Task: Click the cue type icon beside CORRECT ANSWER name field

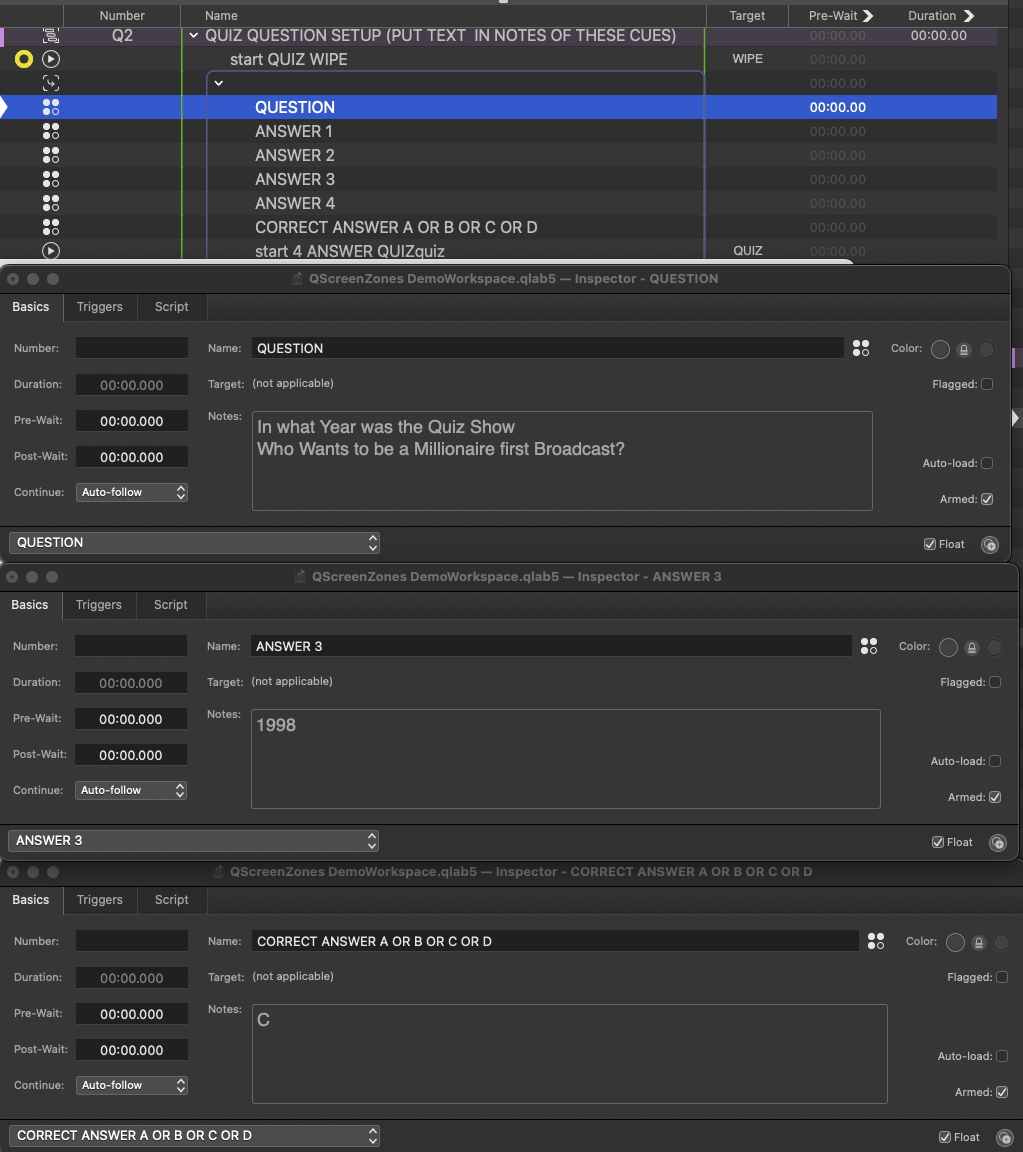Action: pos(876,941)
